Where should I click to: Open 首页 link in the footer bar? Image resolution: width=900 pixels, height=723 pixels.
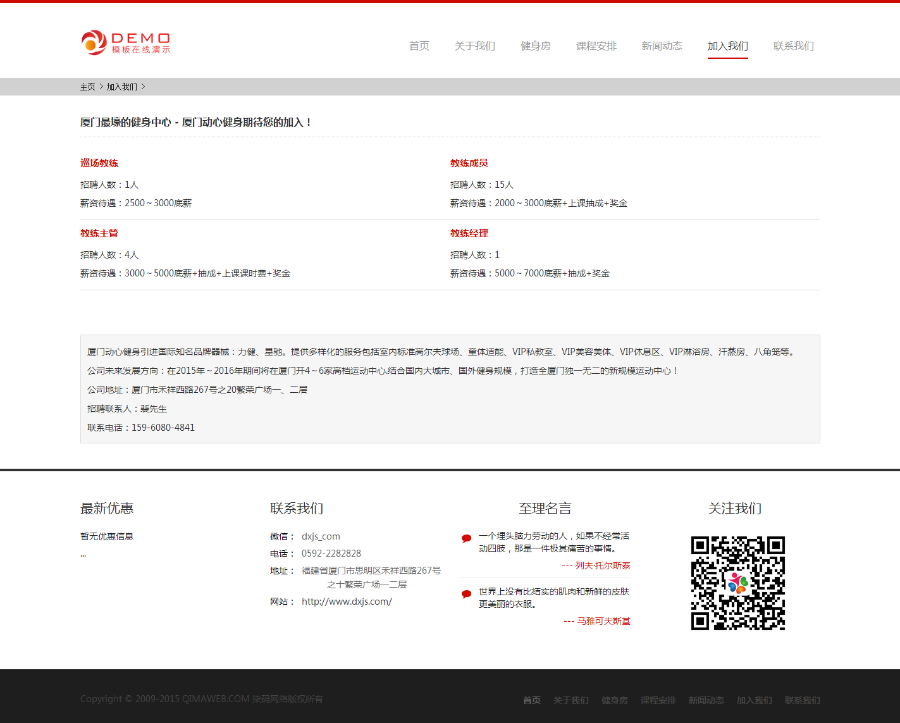coord(532,700)
